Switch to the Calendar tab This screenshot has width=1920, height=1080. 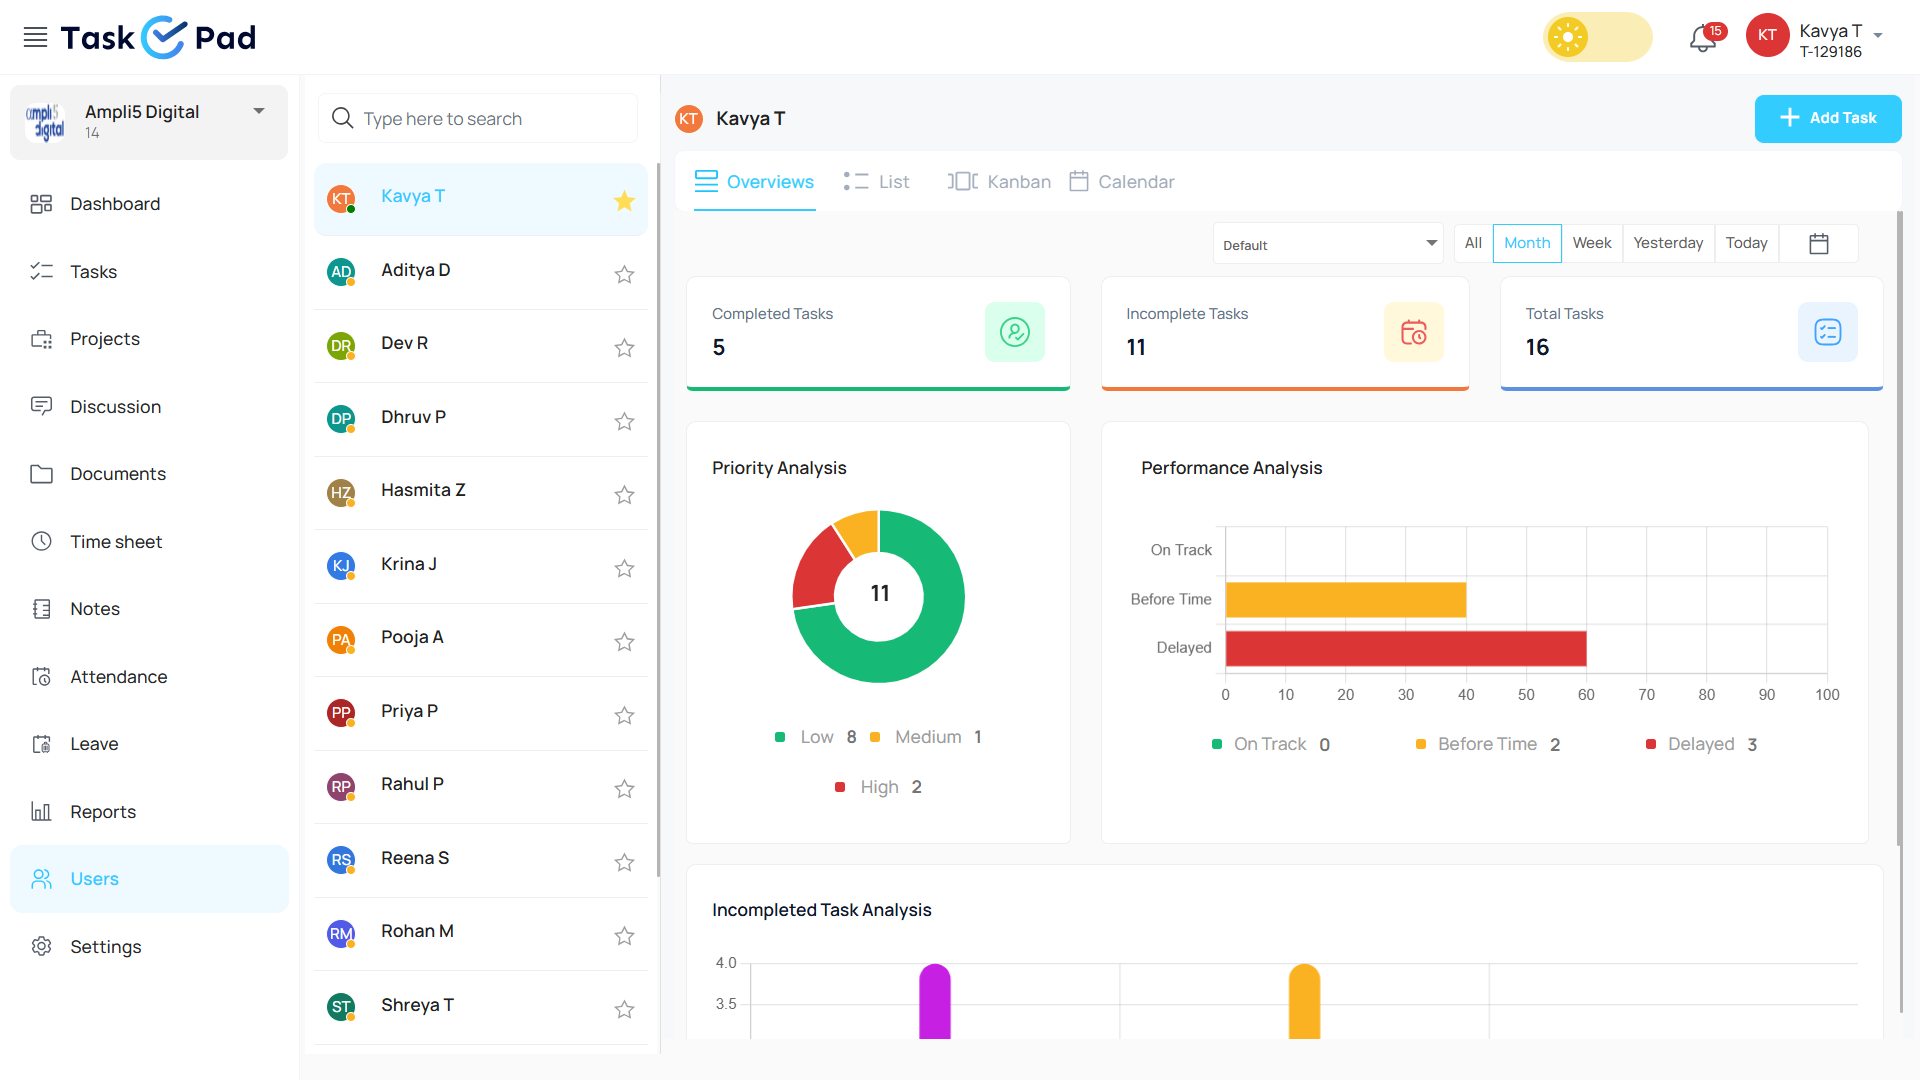tap(1121, 182)
